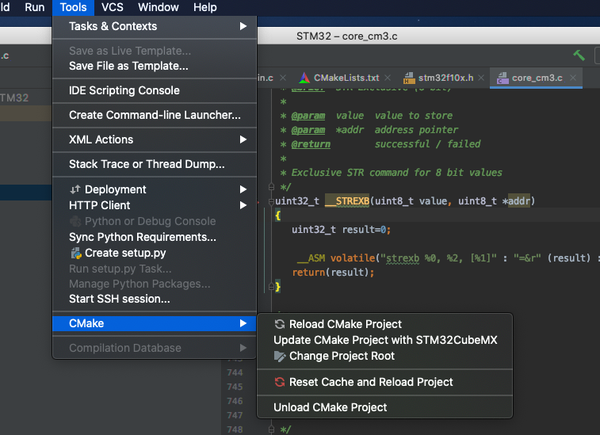Click line number 746 in the gutter
This screenshot has height=435, width=600.
click(x=235, y=401)
